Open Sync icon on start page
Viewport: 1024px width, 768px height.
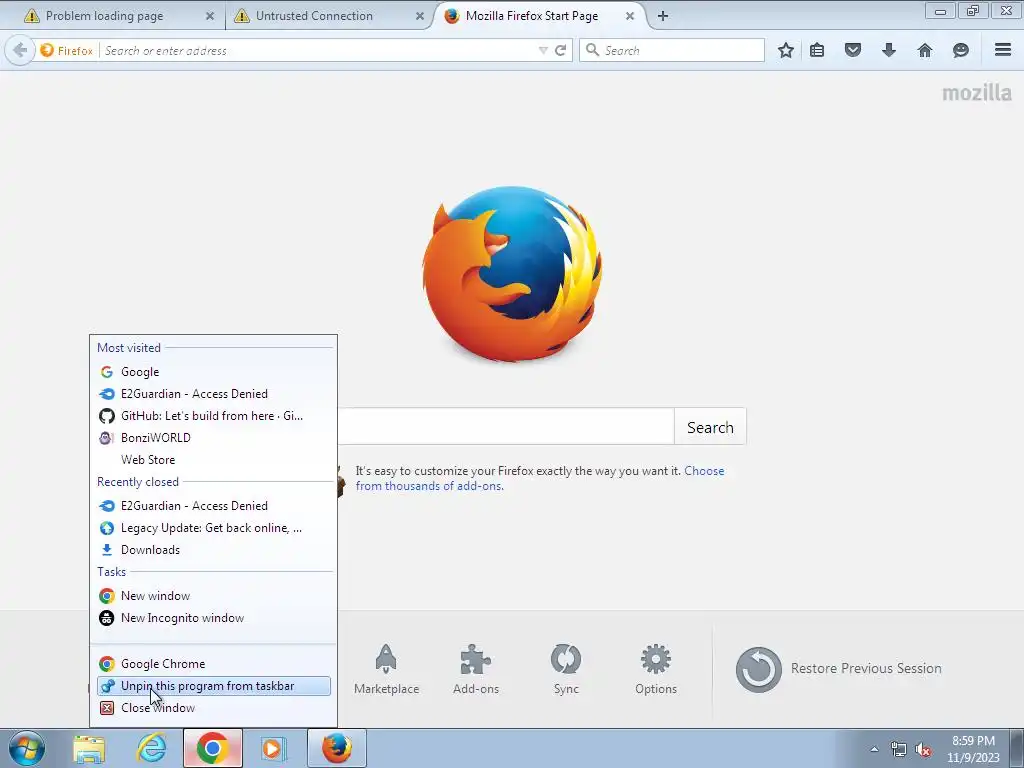[x=566, y=669]
